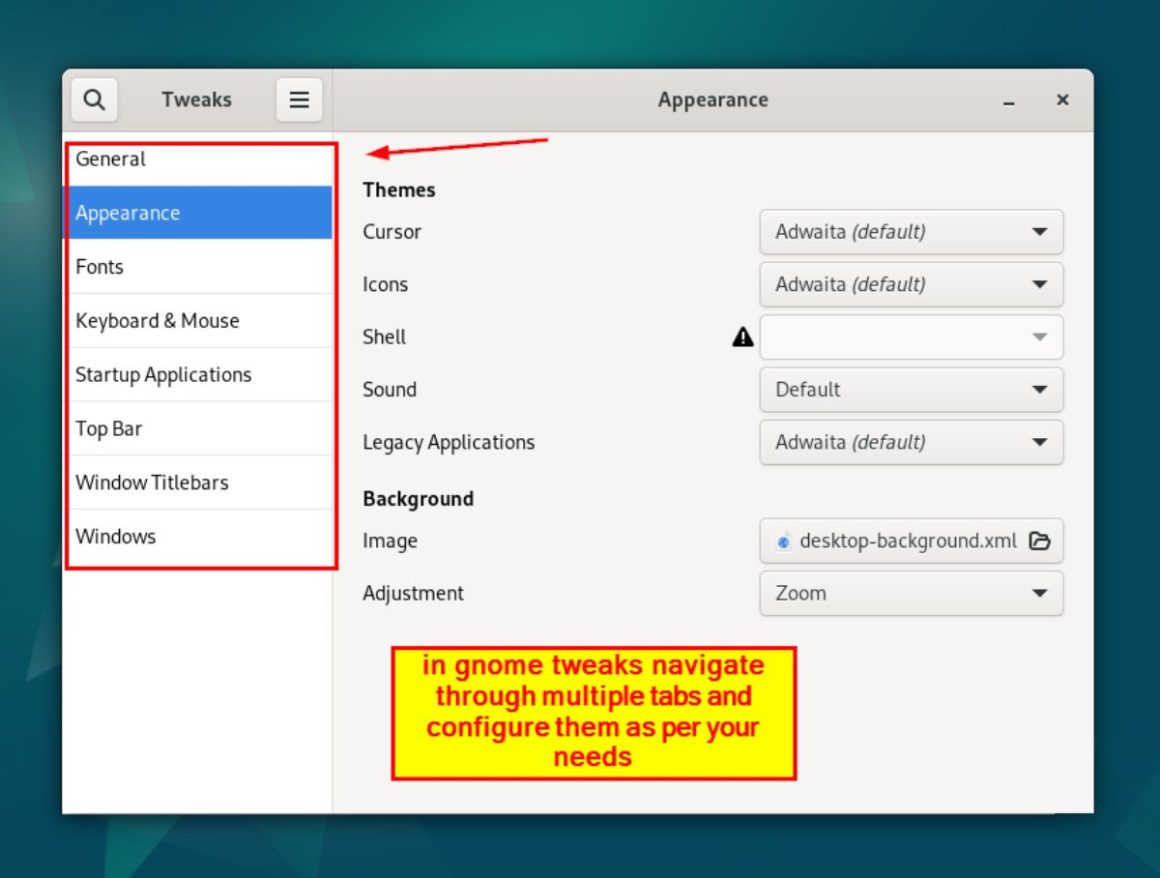Open the hamburger menu in Tweaks
1160x878 pixels.
pyautogui.click(x=298, y=99)
